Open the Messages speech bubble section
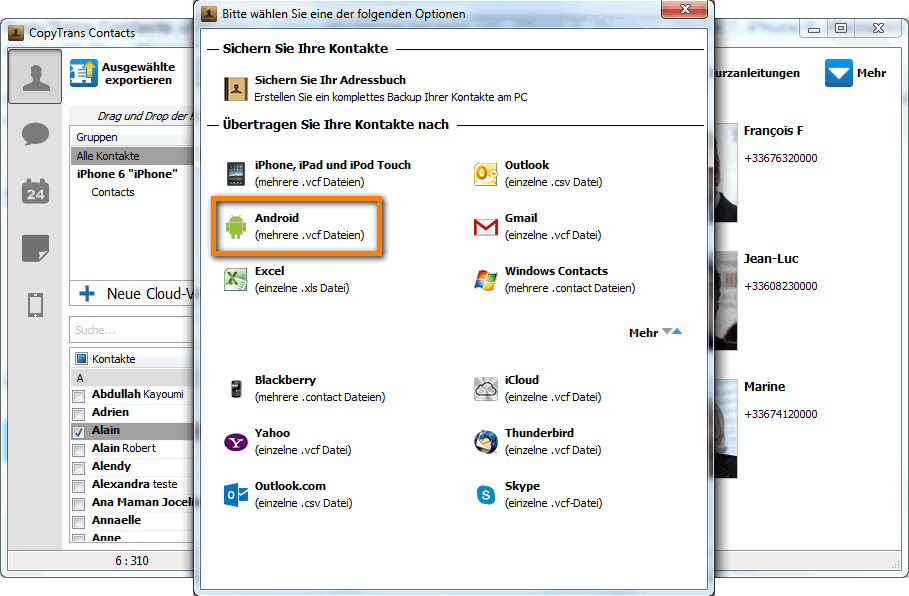This screenshot has width=909, height=596. point(35,135)
